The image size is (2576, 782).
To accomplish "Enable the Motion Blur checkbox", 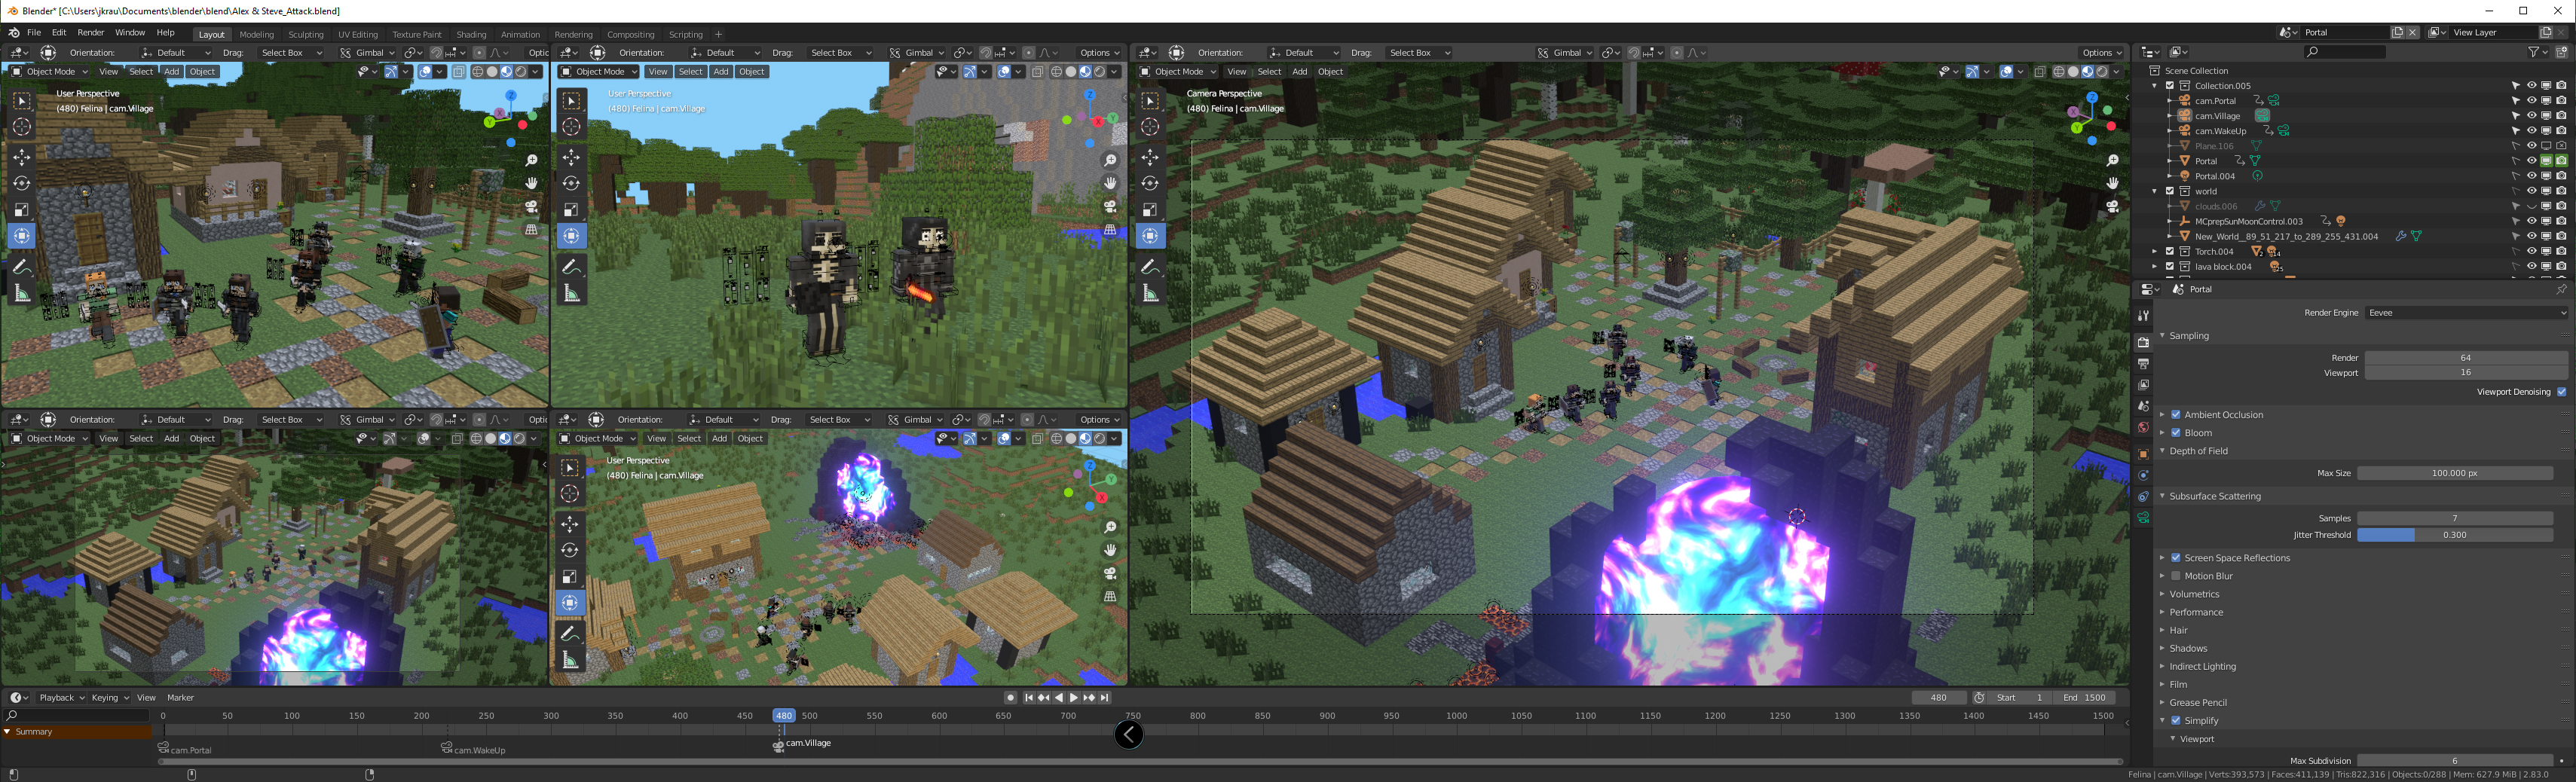I will 2176,576.
